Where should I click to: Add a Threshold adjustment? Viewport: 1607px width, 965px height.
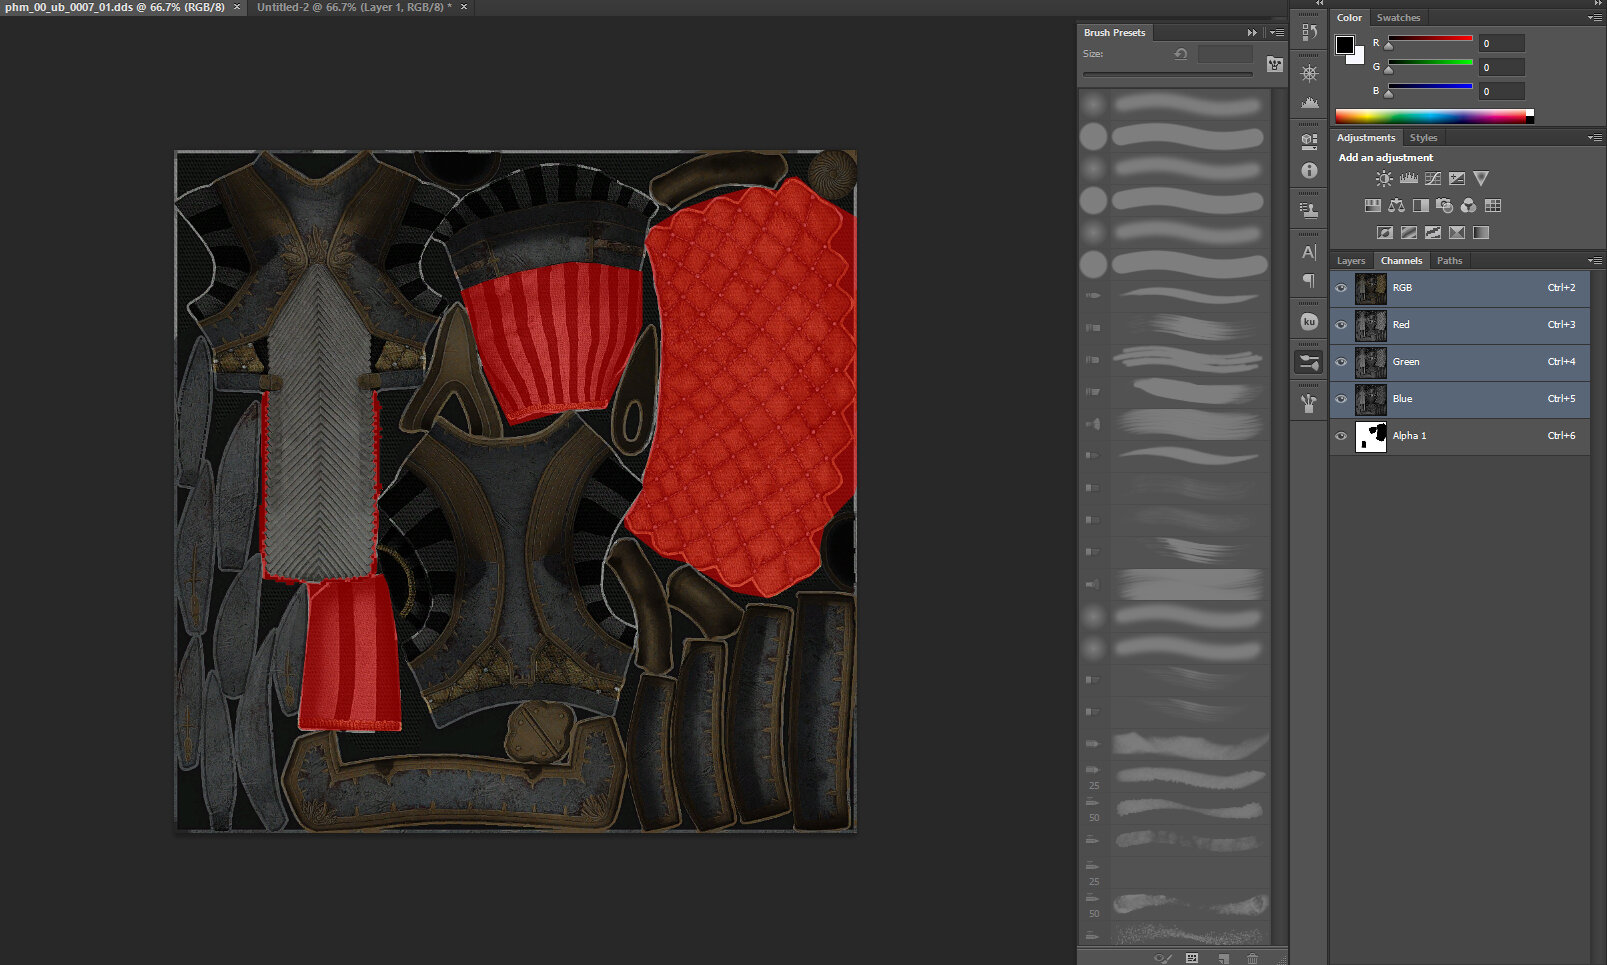1433,233
